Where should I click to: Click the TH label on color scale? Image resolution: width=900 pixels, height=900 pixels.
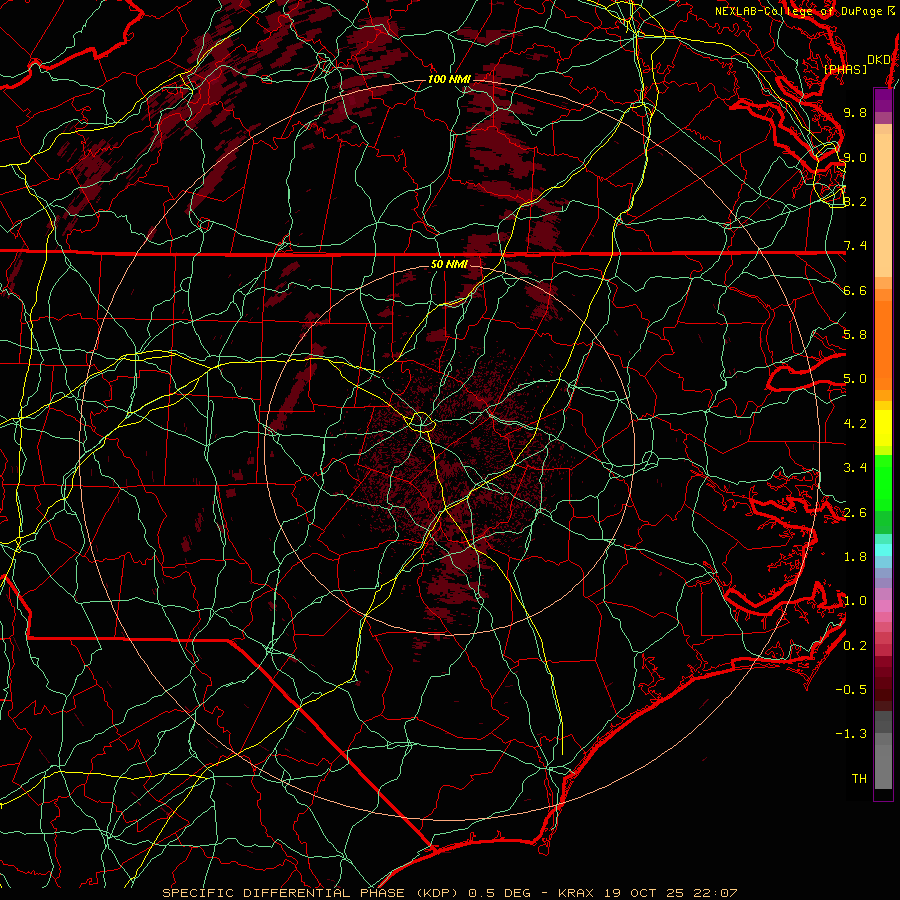click(x=859, y=779)
